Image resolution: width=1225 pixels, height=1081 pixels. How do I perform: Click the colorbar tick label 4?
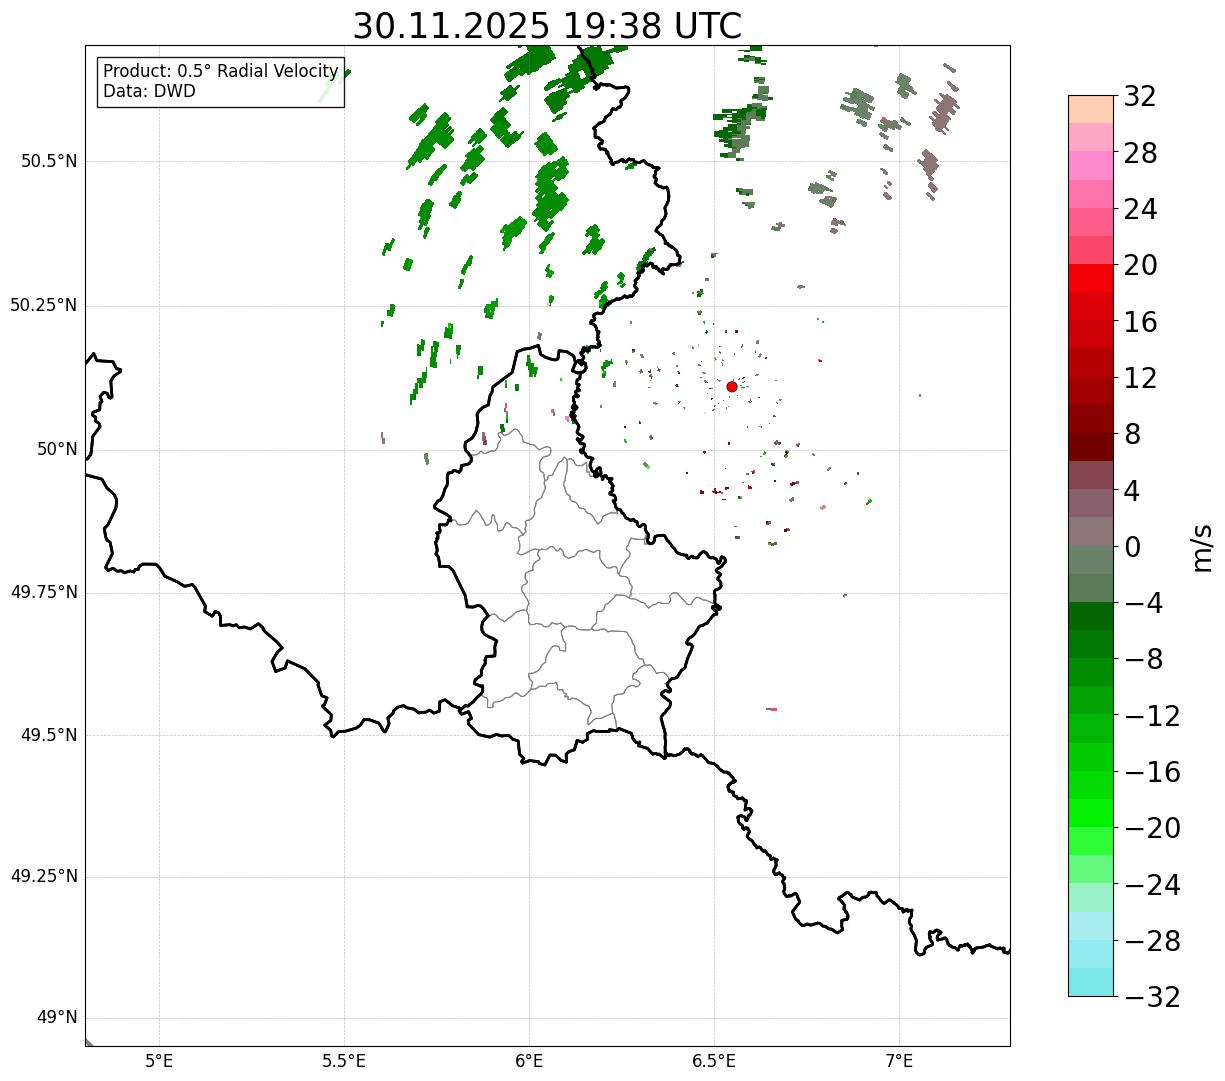1132,491
